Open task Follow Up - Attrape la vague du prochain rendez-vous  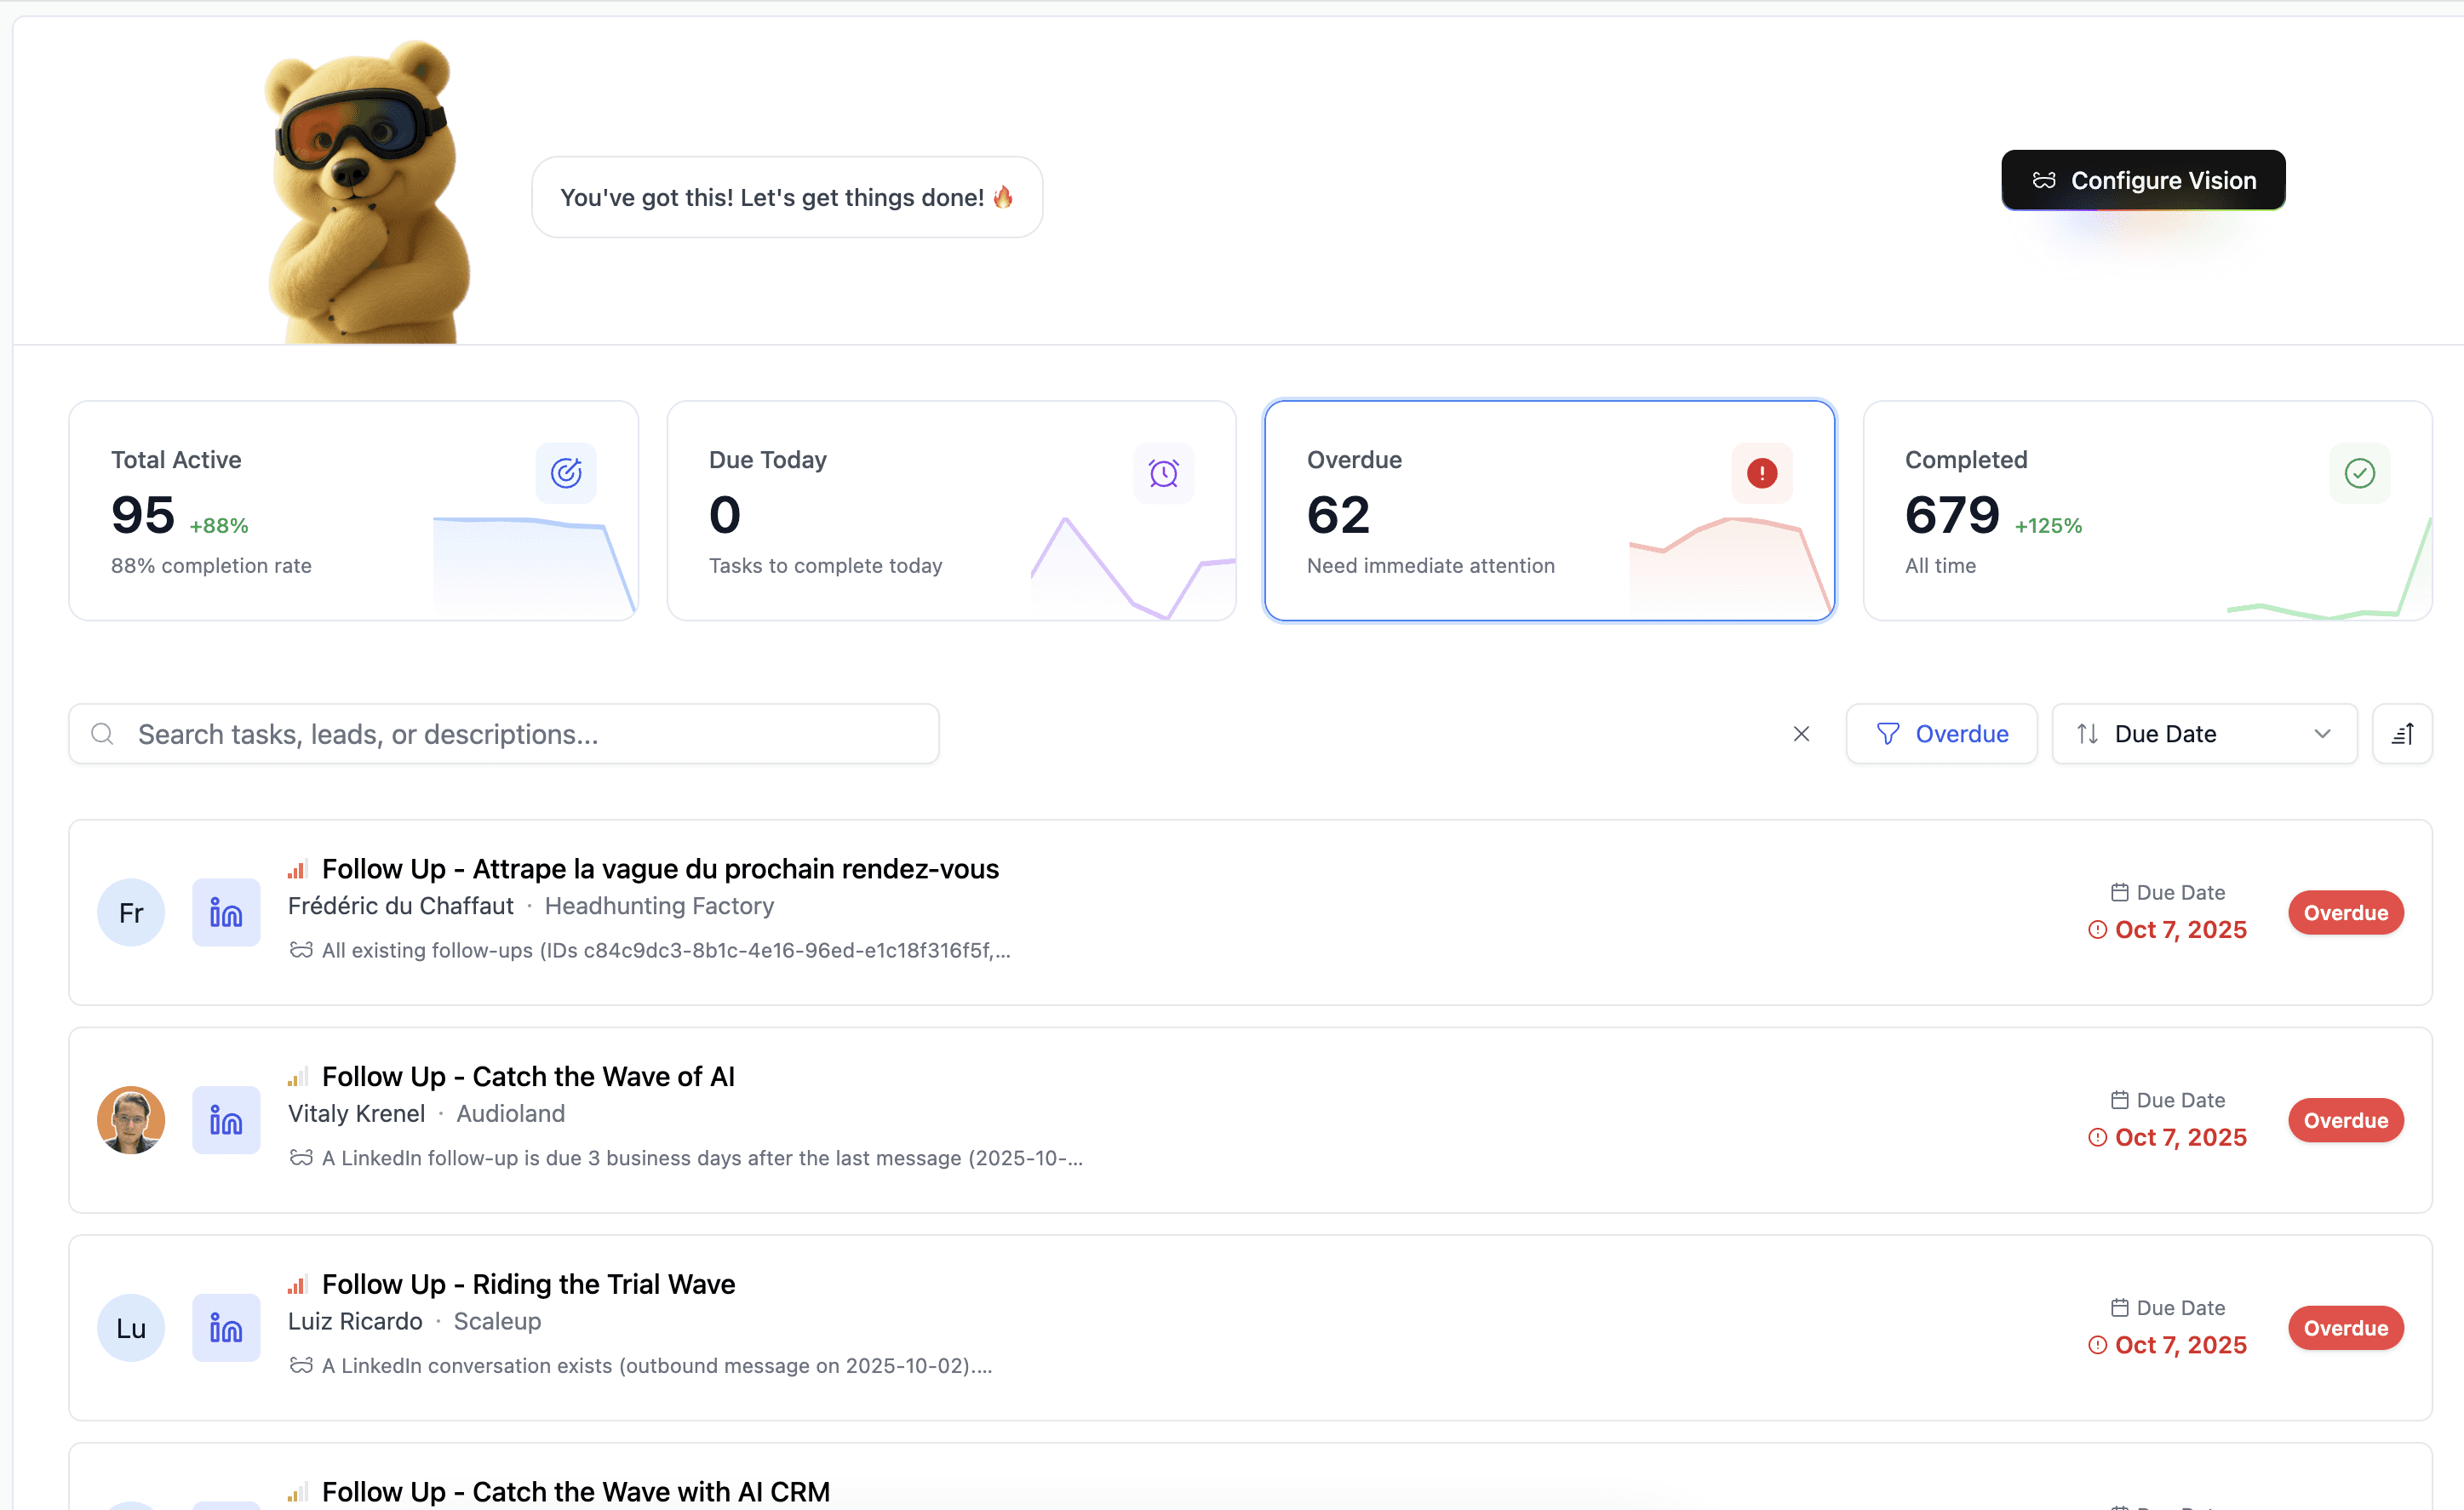660,869
